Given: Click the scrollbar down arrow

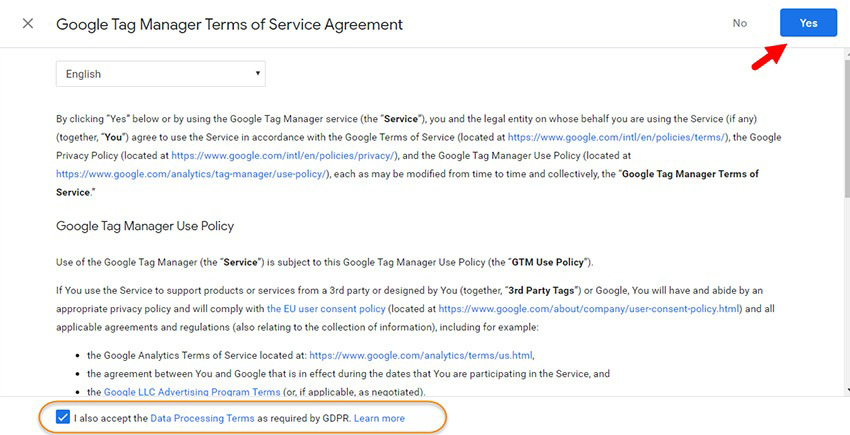Looking at the screenshot, I should [847, 389].
